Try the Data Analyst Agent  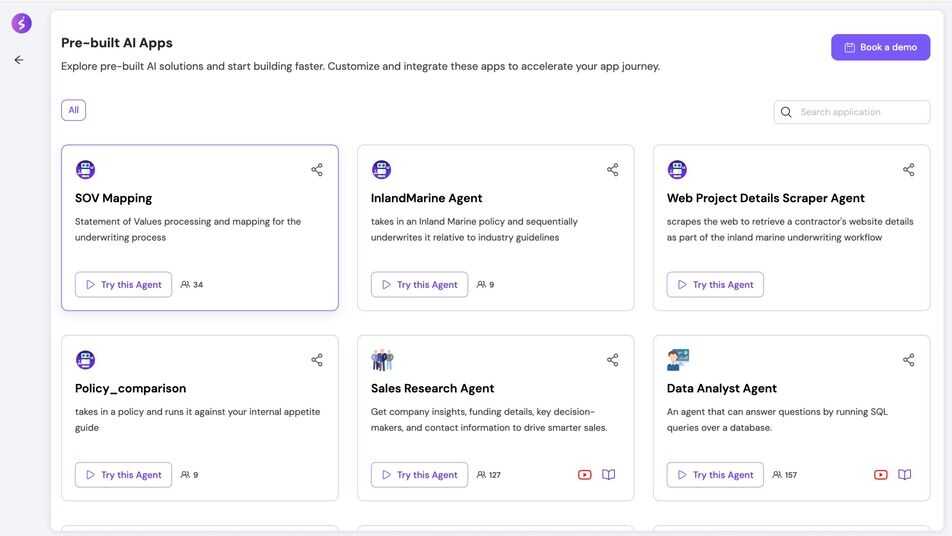point(715,475)
